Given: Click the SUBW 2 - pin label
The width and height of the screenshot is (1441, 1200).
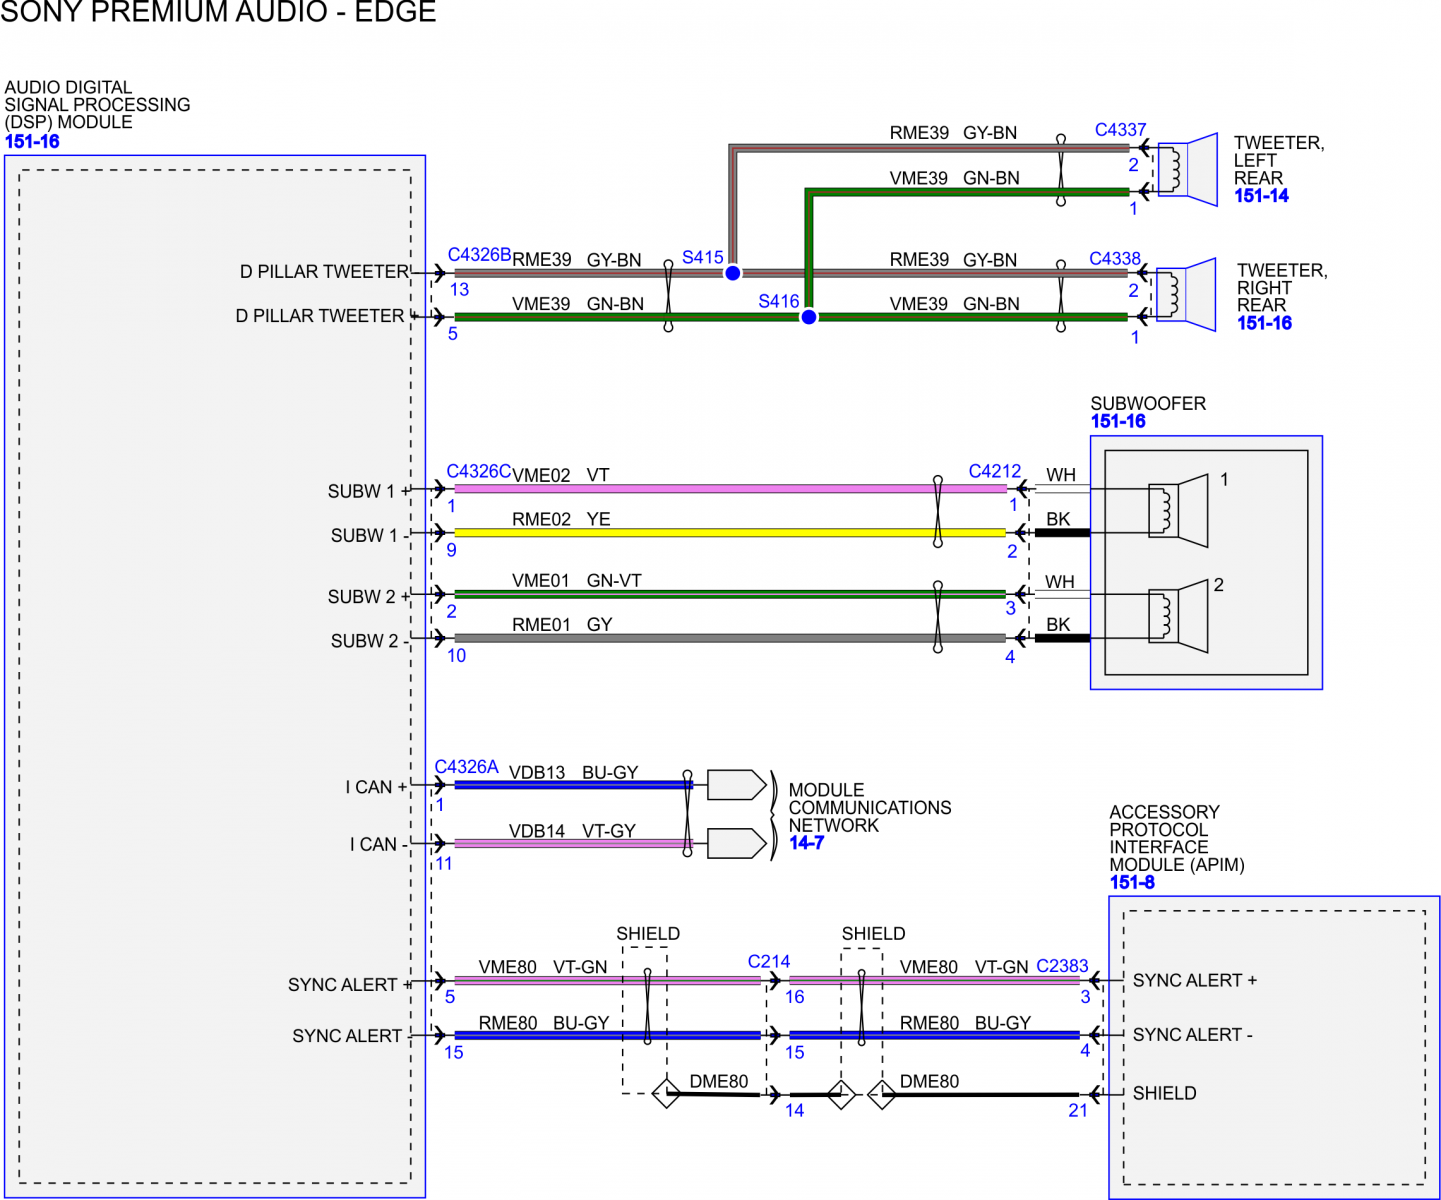Looking at the screenshot, I should (370, 641).
